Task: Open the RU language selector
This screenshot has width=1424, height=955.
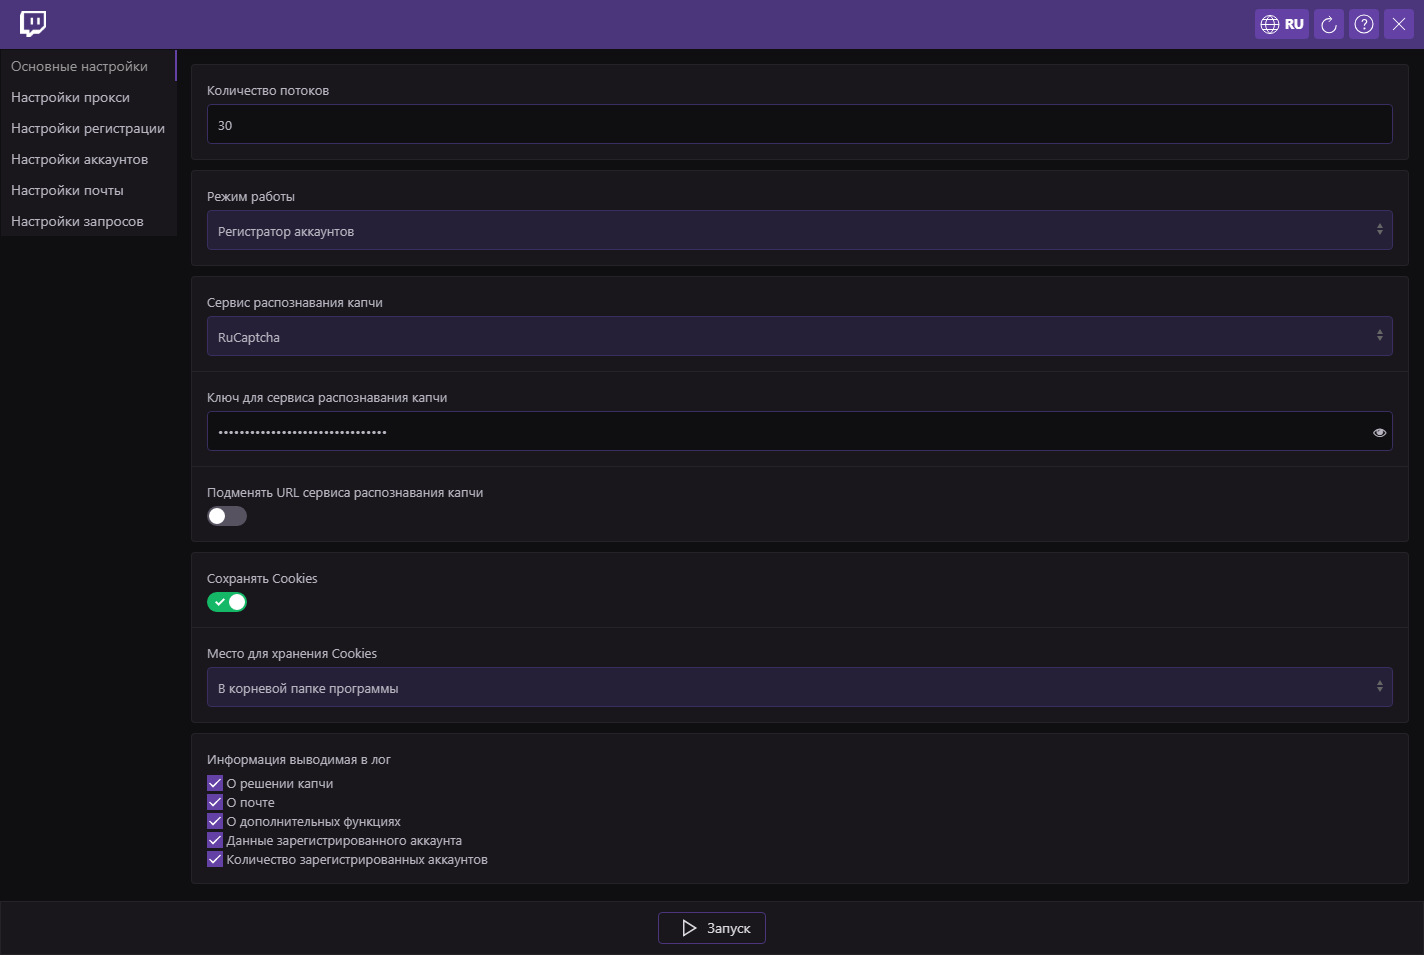Action: pyautogui.click(x=1282, y=24)
